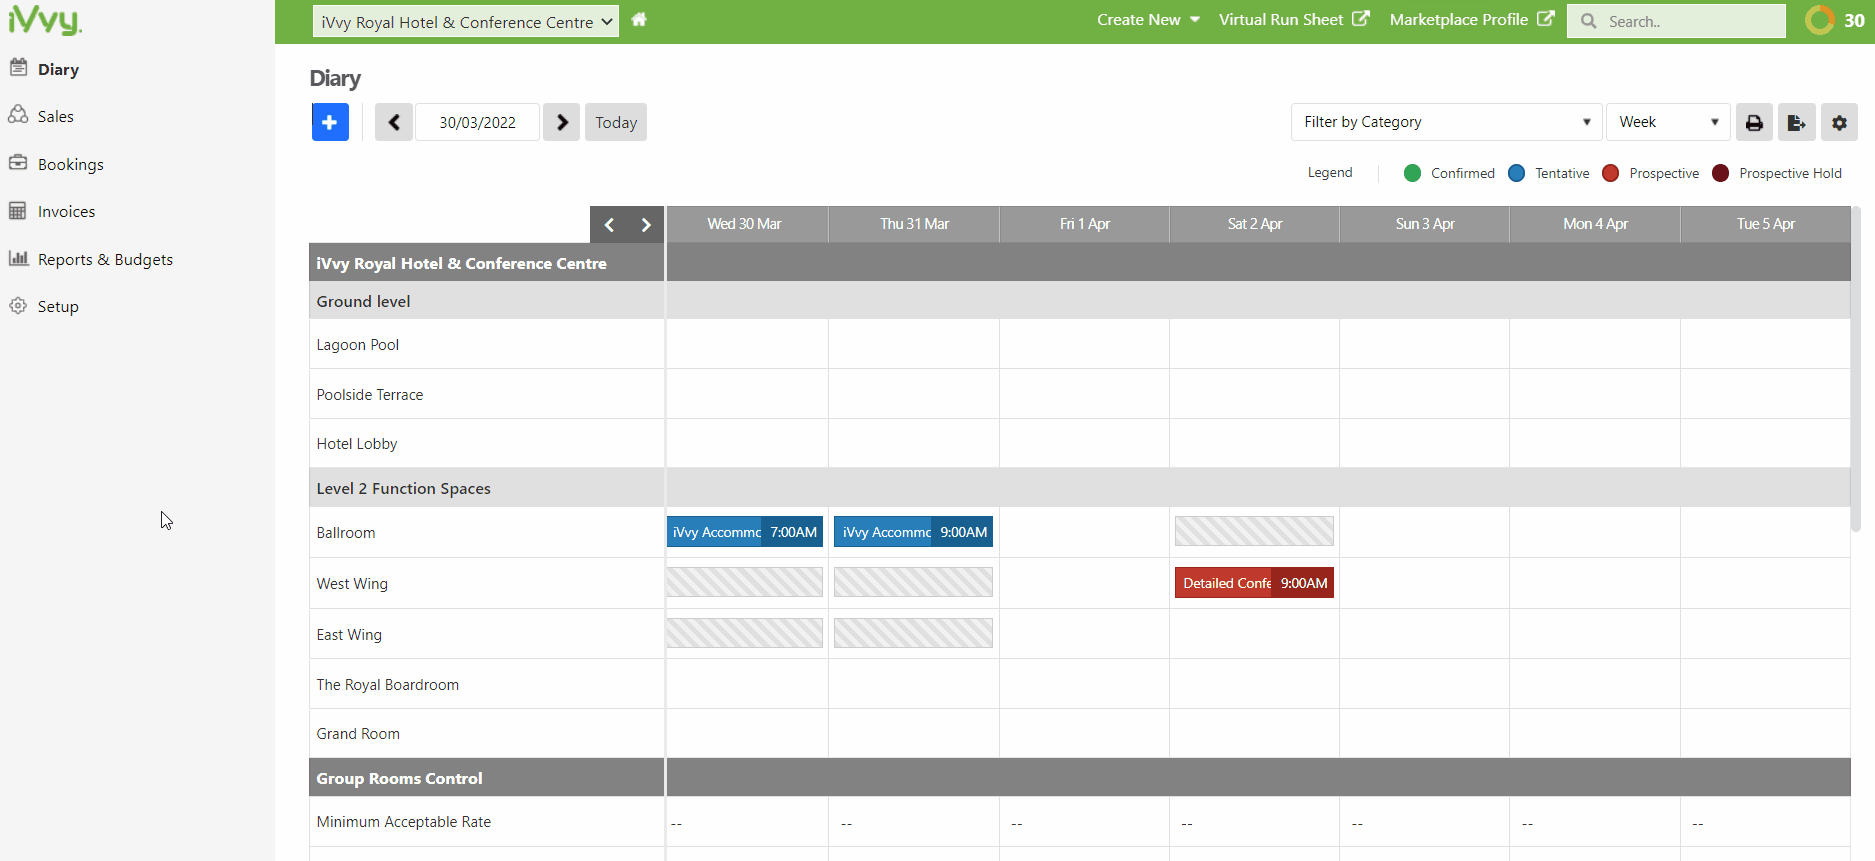Click the Lagoon Pool row label
This screenshot has height=861, width=1875.
point(357,345)
